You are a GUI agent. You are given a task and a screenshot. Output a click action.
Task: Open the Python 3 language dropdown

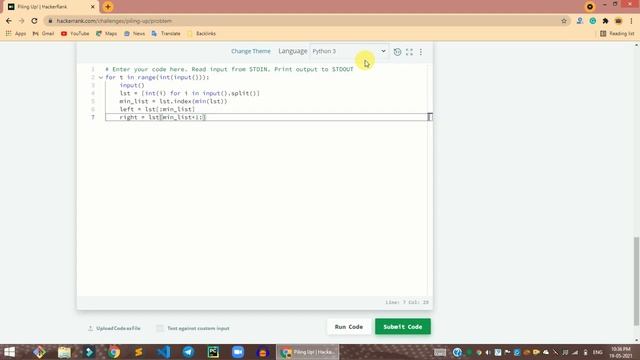pyautogui.click(x=349, y=51)
